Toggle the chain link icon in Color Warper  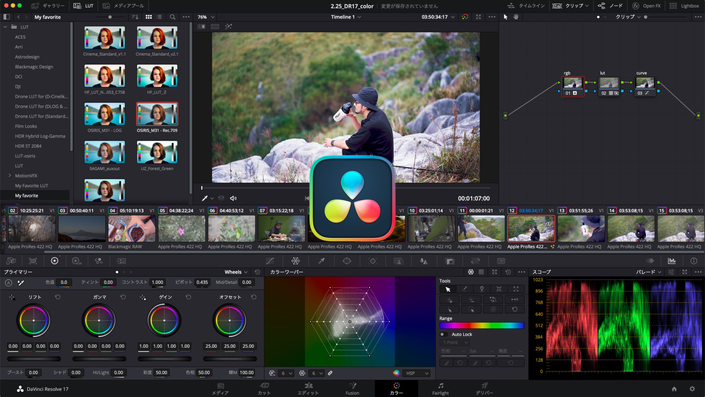pyautogui.click(x=330, y=373)
